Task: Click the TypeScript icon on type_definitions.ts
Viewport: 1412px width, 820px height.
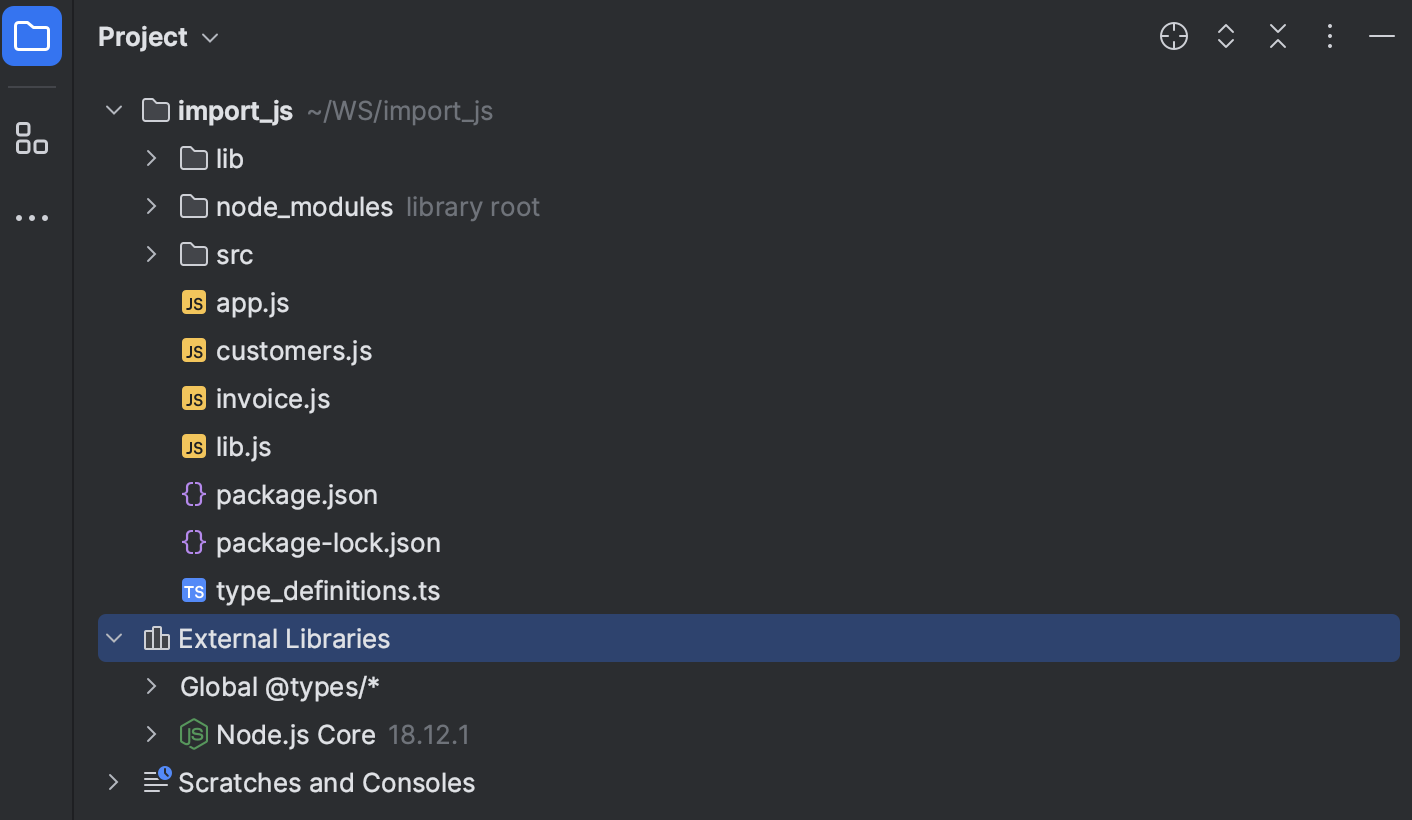Action: pyautogui.click(x=193, y=590)
